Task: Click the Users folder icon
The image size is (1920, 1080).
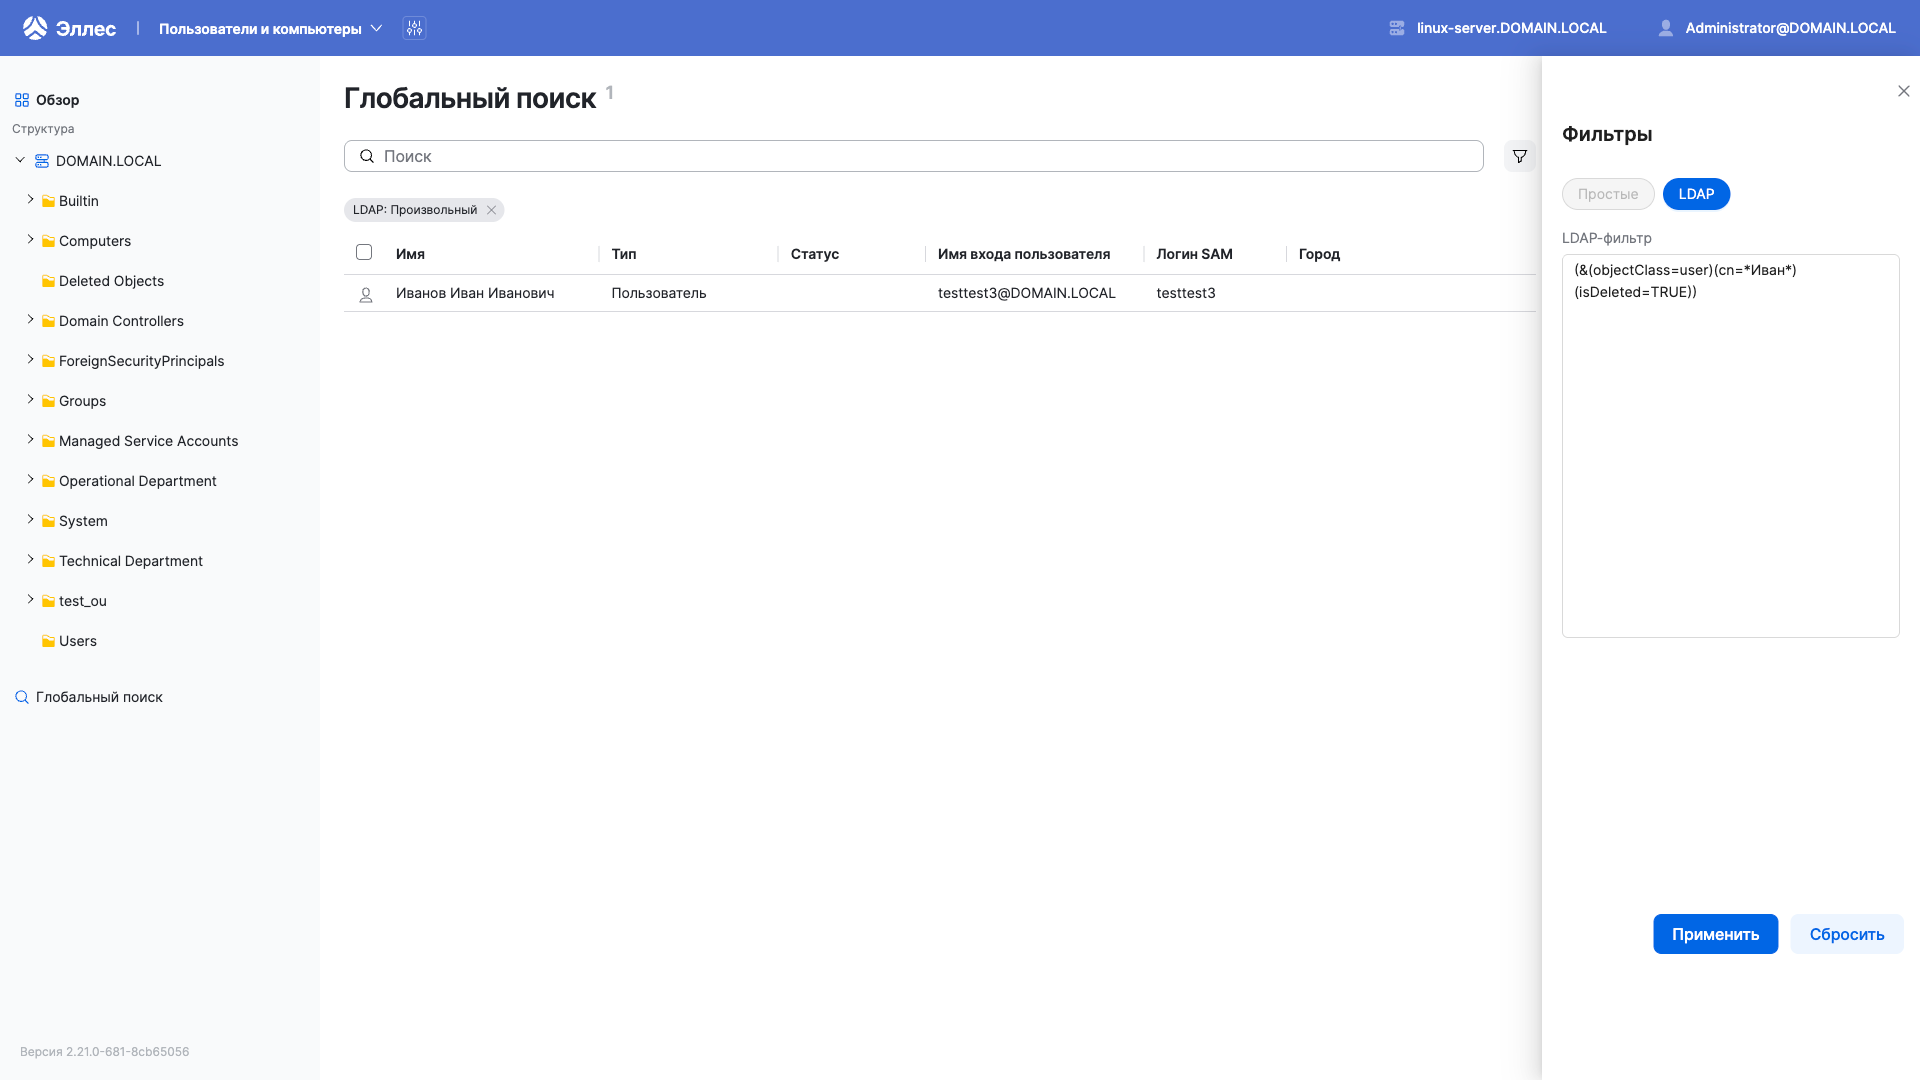Action: [48, 641]
